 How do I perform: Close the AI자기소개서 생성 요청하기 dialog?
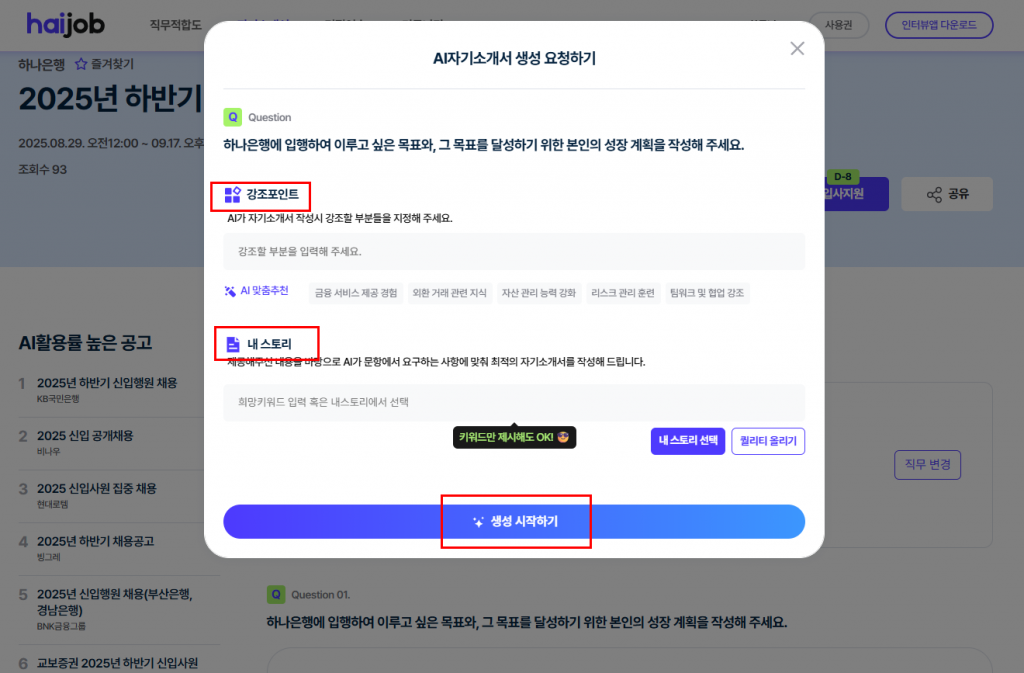797,48
